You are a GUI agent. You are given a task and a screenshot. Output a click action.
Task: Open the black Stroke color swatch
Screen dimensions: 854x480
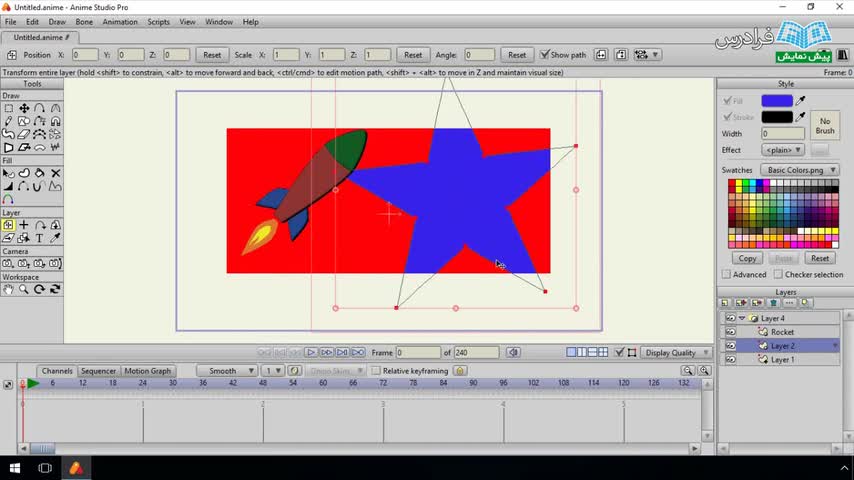777,117
